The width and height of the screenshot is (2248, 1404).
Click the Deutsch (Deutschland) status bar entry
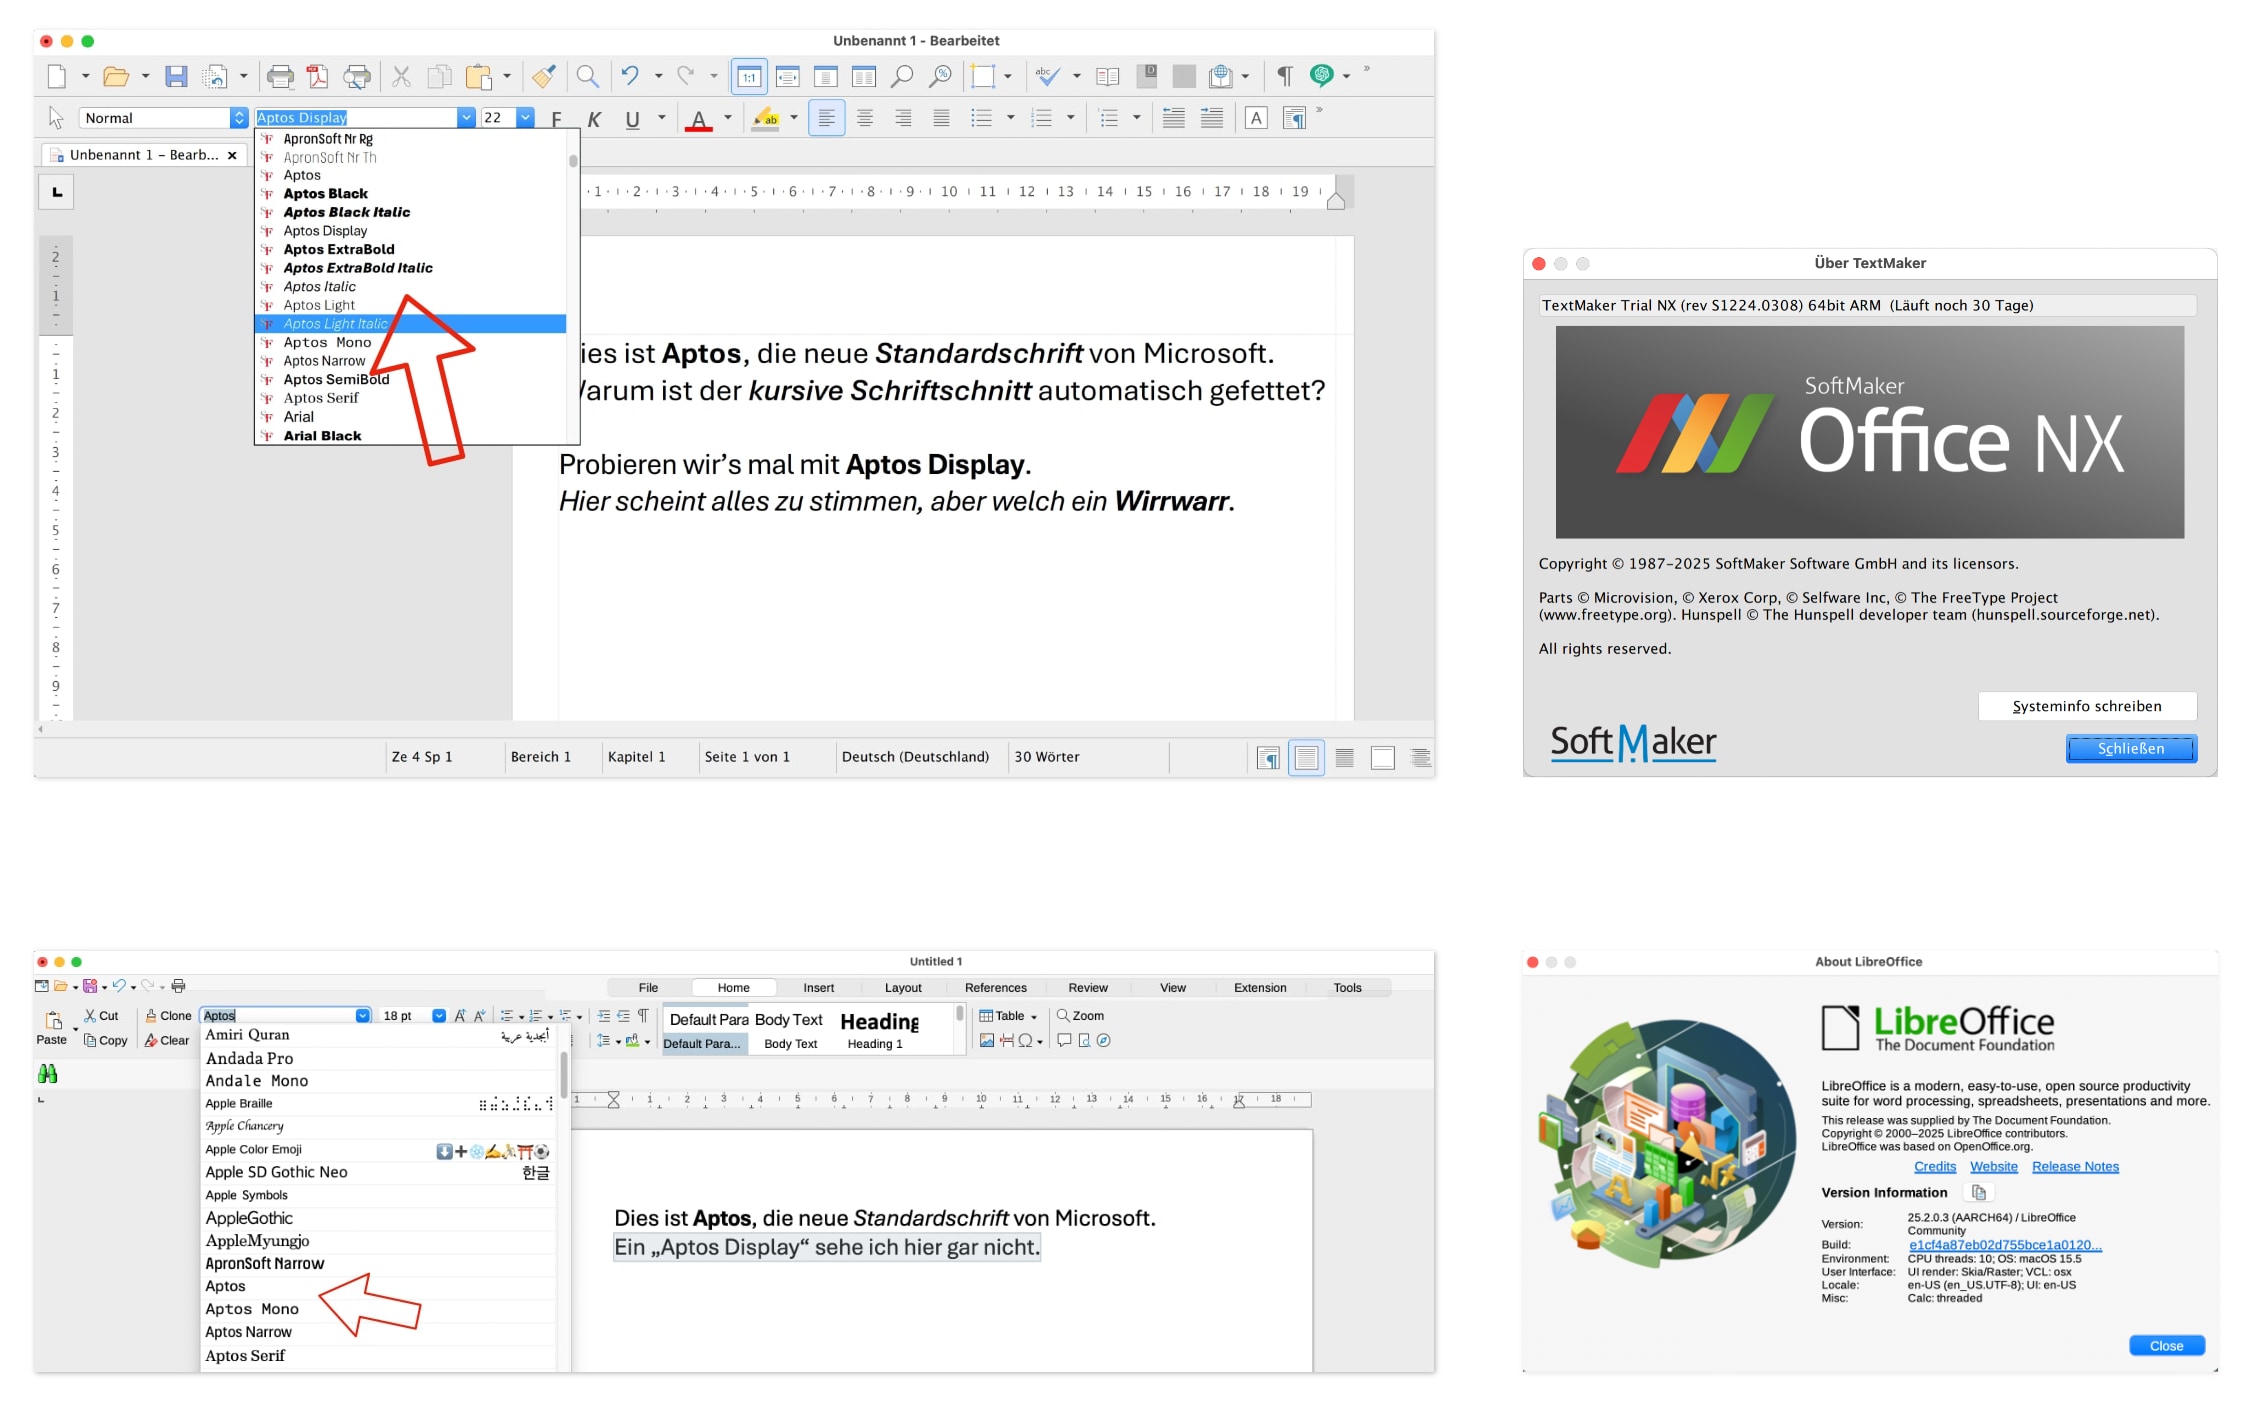(x=915, y=757)
